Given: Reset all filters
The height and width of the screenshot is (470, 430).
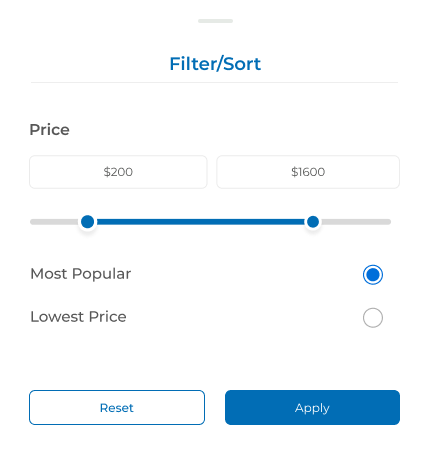Looking at the screenshot, I should 117,407.
